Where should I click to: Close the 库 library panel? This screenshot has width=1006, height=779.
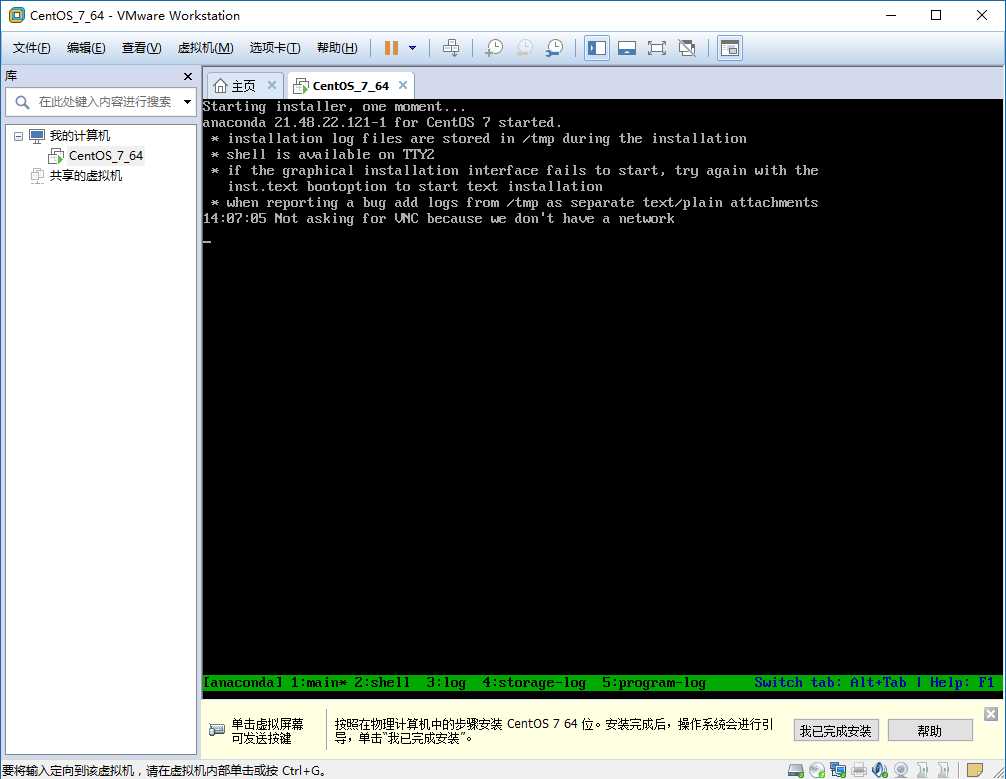(187, 76)
